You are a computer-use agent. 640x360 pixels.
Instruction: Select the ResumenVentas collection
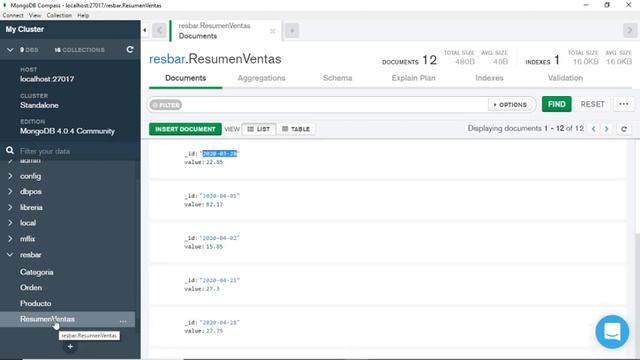pos(47,319)
